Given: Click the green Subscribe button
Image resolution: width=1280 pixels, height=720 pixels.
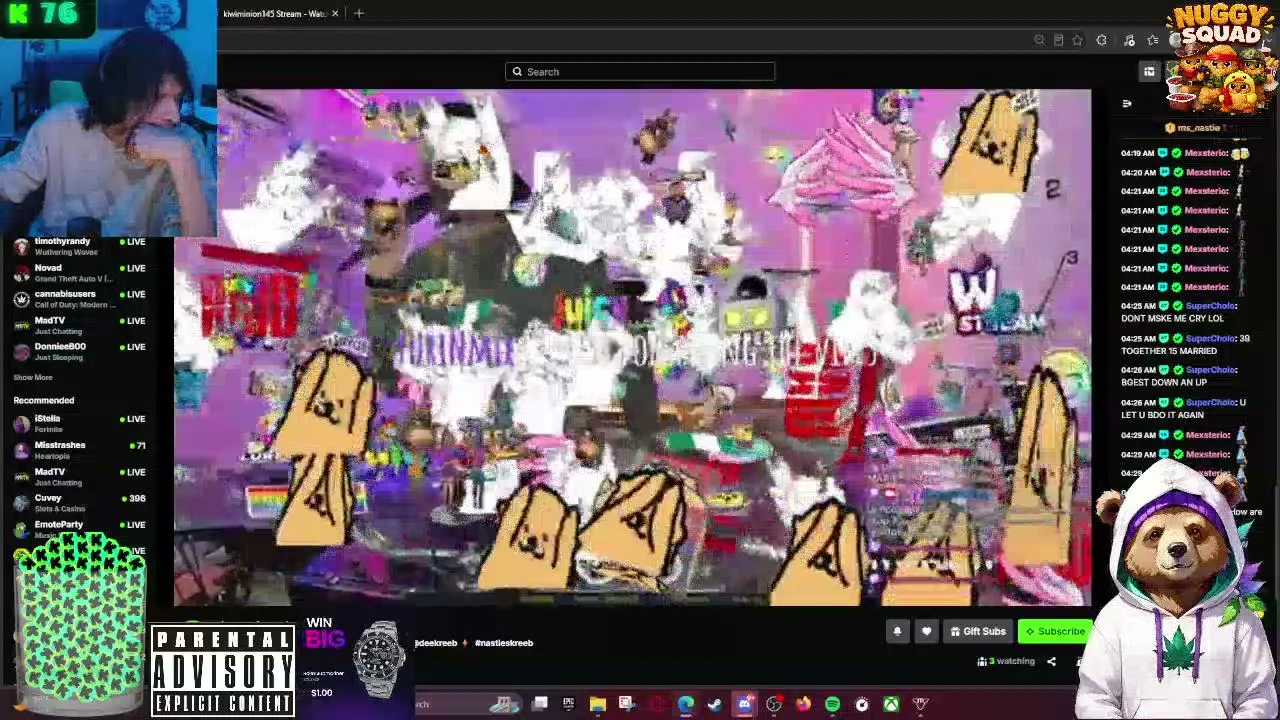Looking at the screenshot, I should (x=1055, y=631).
